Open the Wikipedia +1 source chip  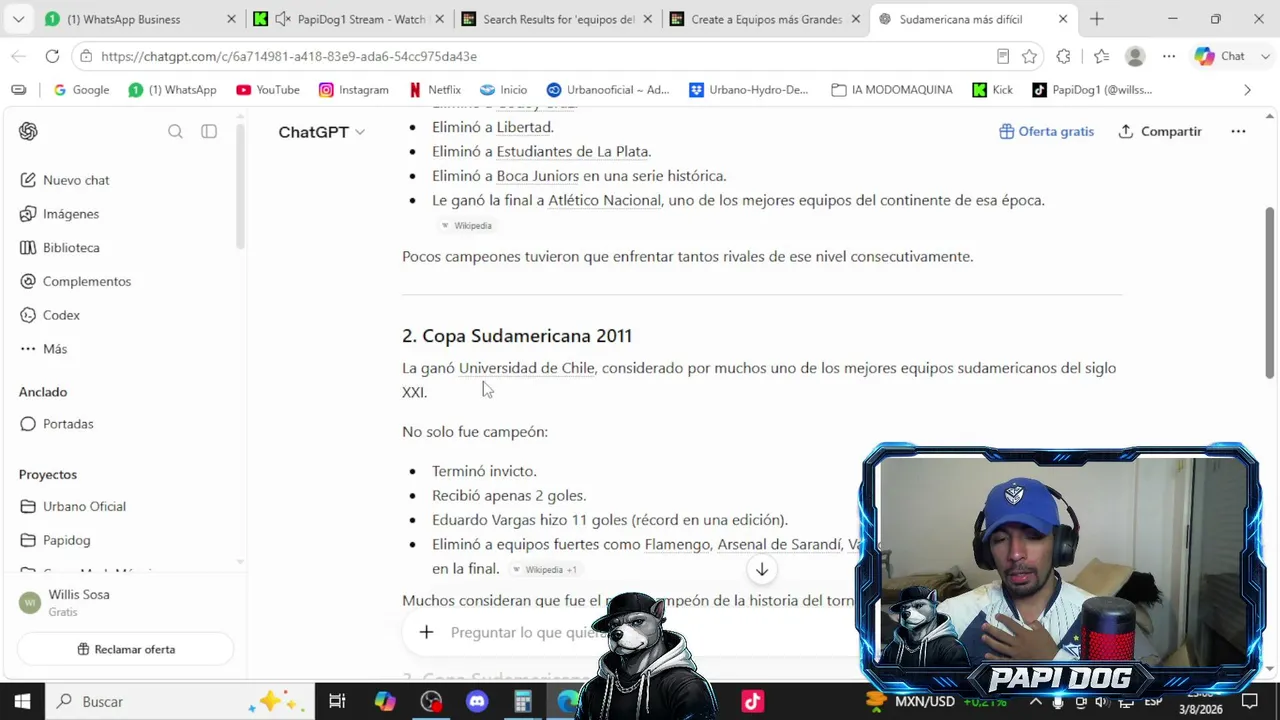point(545,570)
